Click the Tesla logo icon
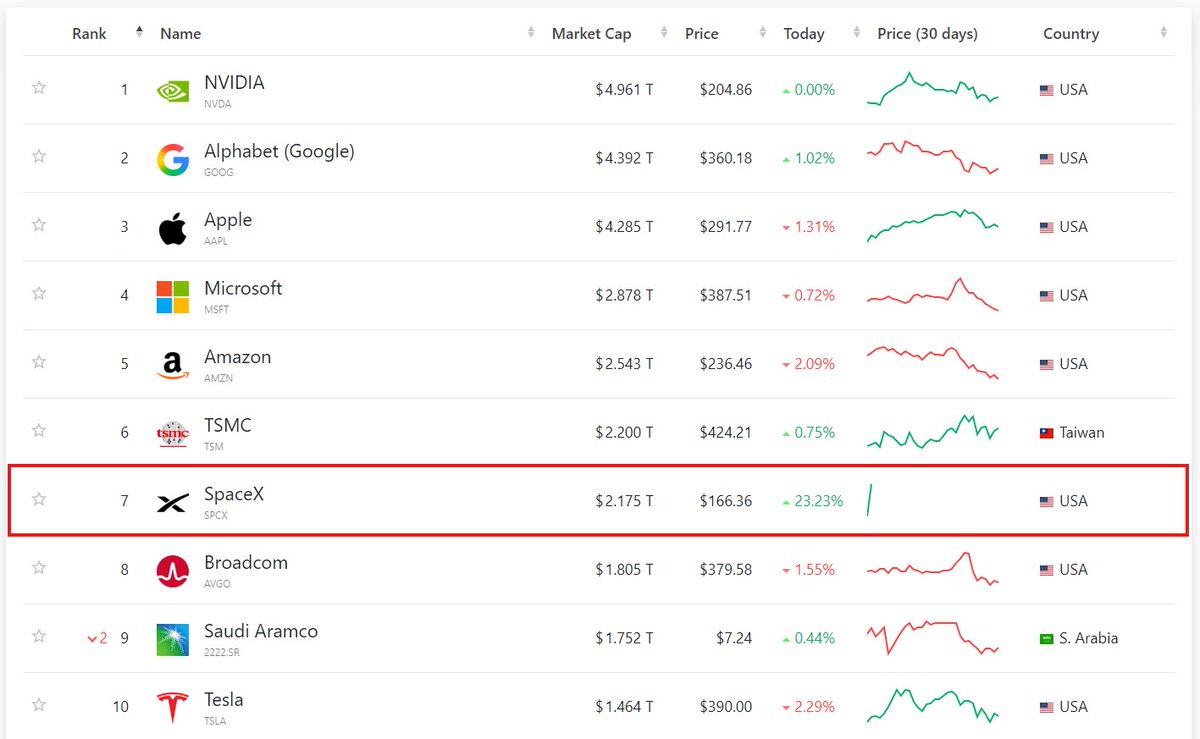The image size is (1200, 739). (172, 707)
